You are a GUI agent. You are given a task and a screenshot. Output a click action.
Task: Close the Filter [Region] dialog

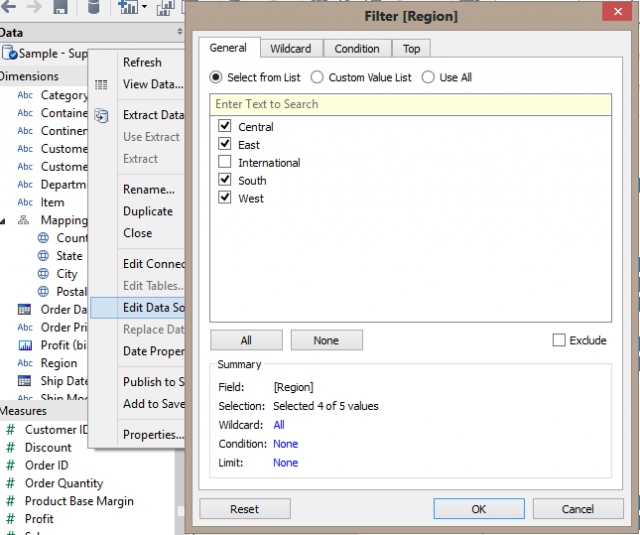coord(618,11)
